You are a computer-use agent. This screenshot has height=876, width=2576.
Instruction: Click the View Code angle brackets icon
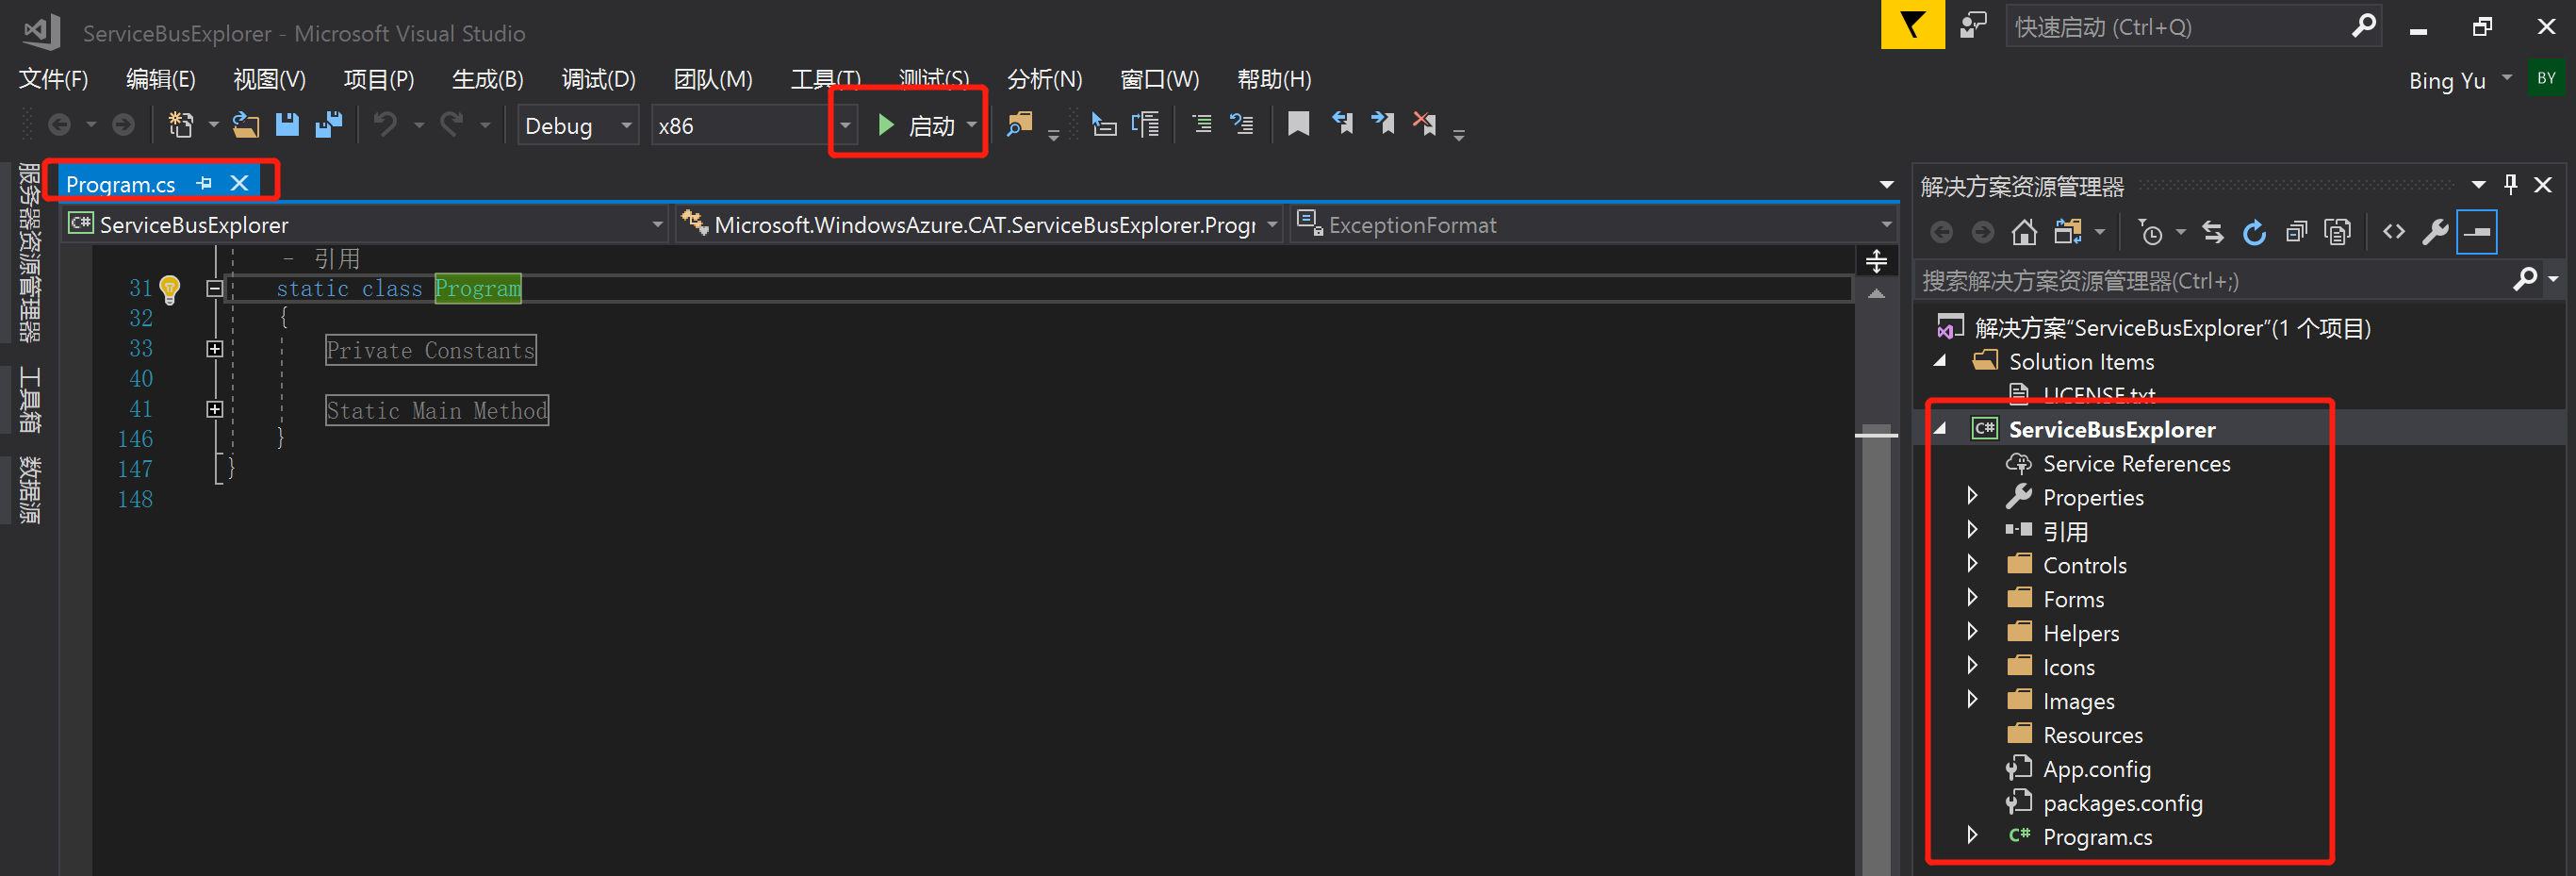(2393, 233)
